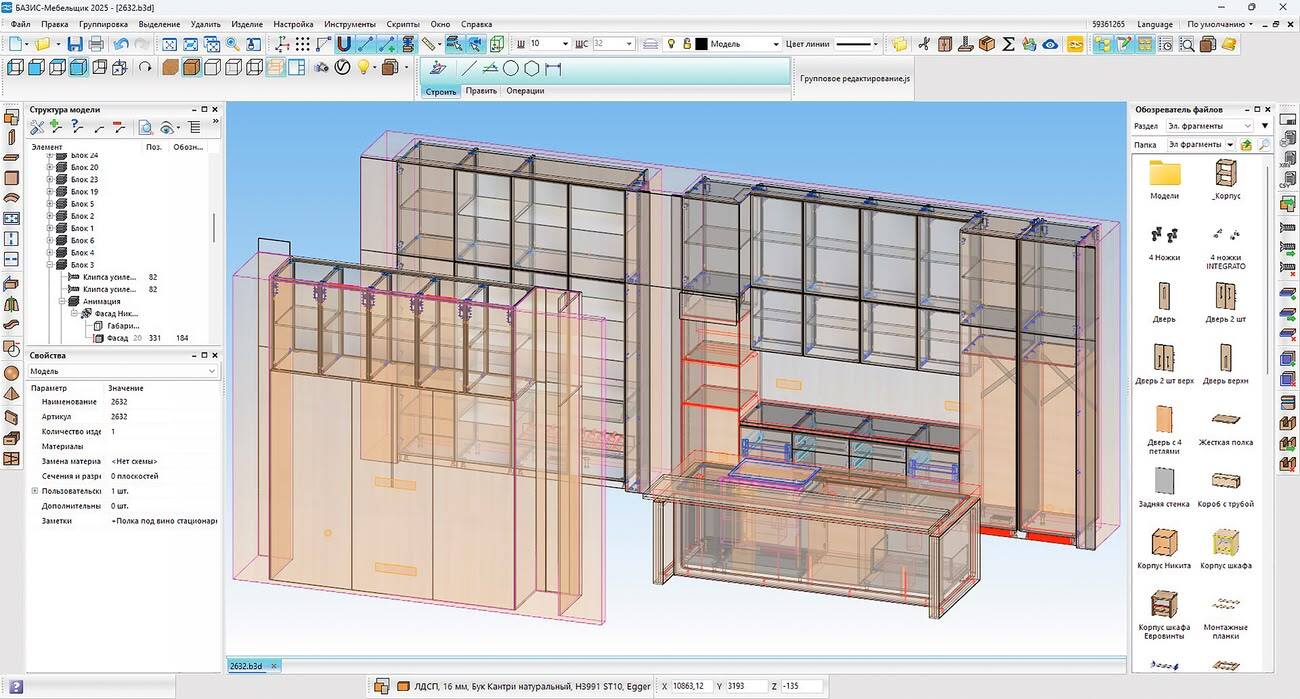Select the hexagon polygon tool
The image size is (1300, 699).
point(531,69)
